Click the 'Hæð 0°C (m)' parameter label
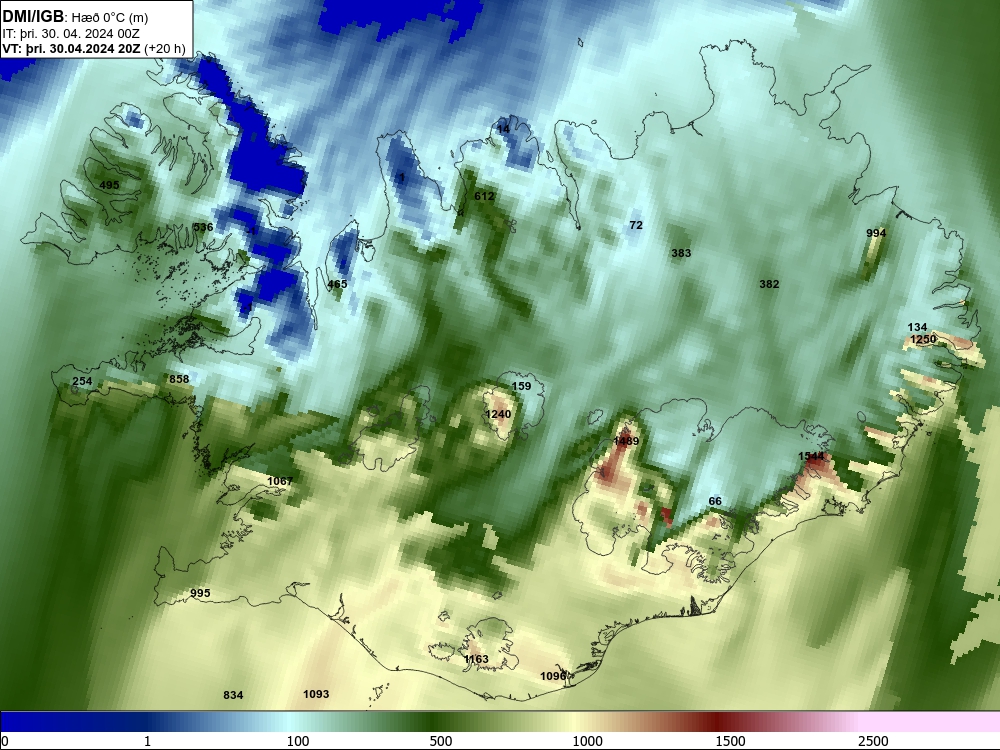 [x=110, y=18]
